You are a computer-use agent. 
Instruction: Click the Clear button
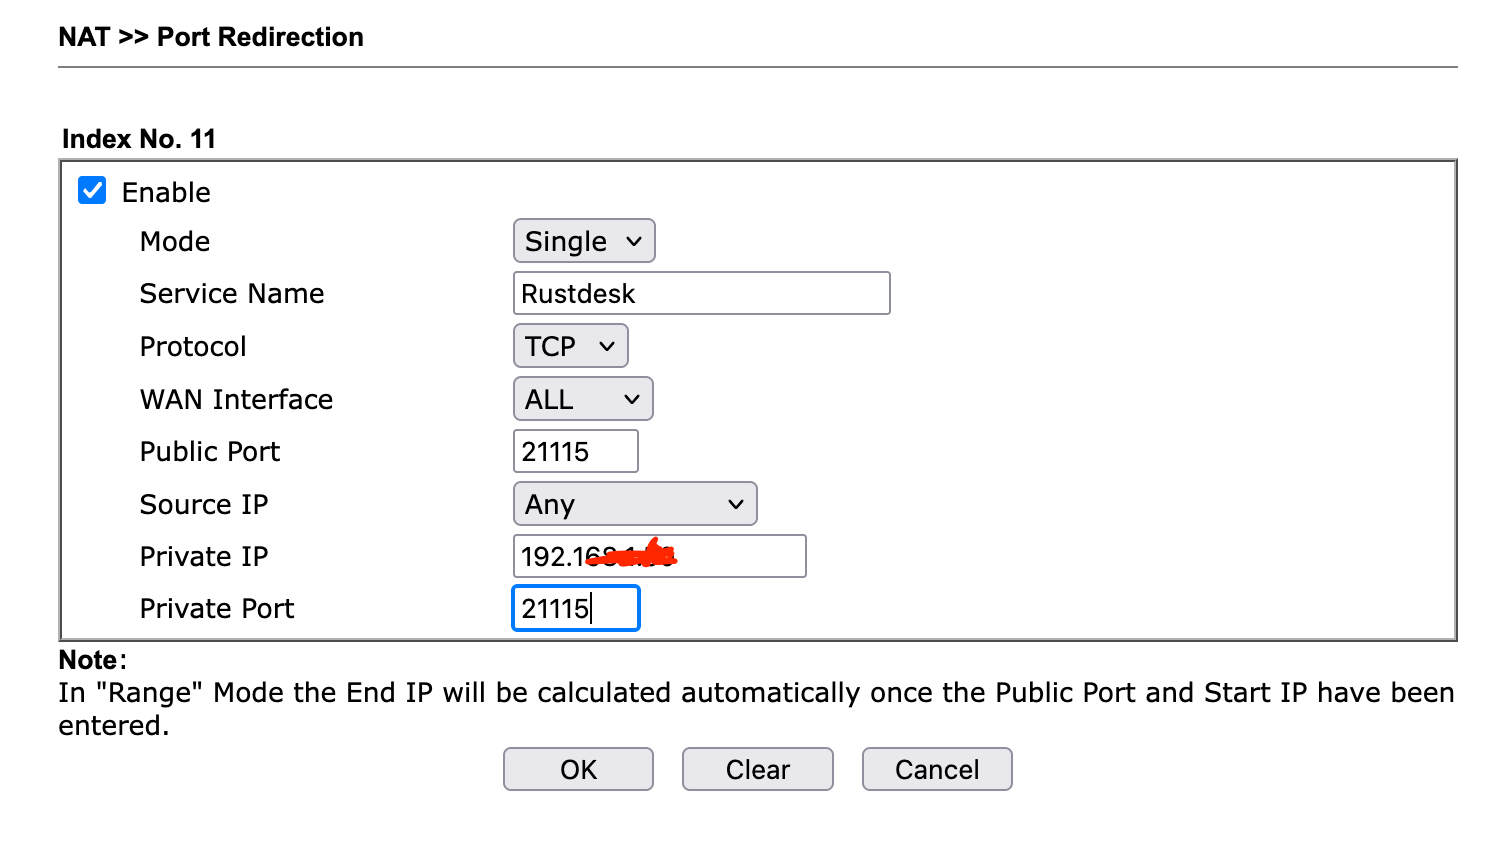point(757,769)
